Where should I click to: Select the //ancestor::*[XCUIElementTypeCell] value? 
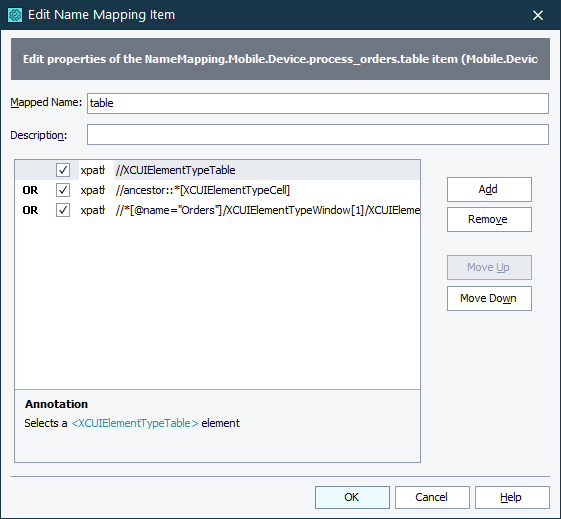(x=267, y=190)
